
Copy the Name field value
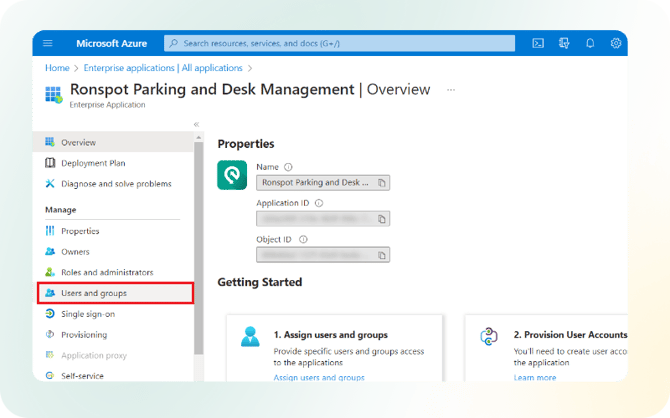coord(382,183)
